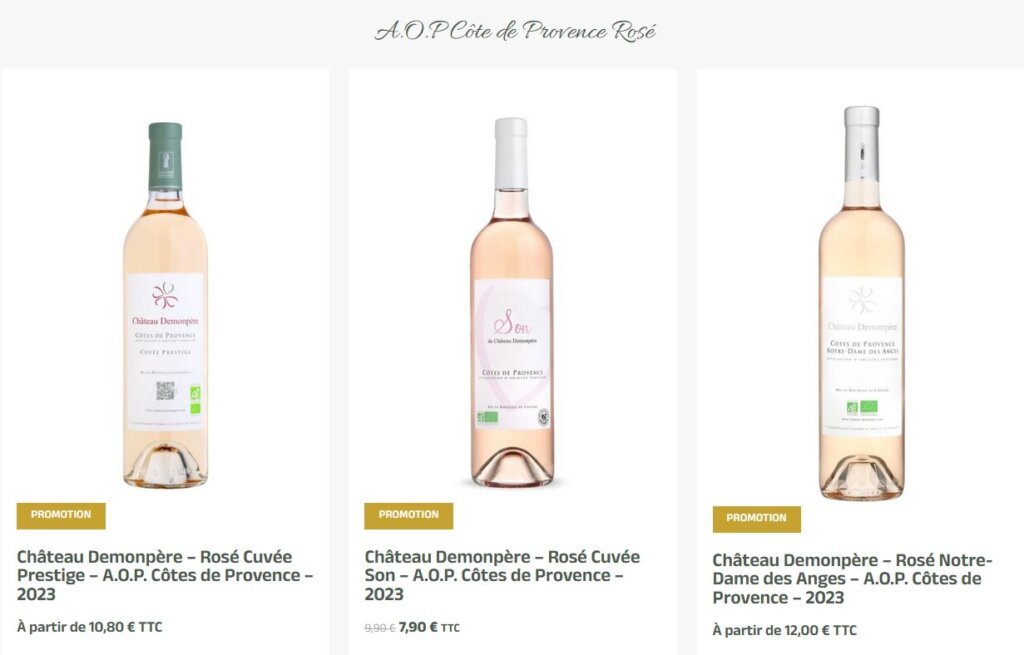Screen dimensions: 1024x655
Task: Click the green capsule of the Prestige bottle
Action: click(x=165, y=157)
